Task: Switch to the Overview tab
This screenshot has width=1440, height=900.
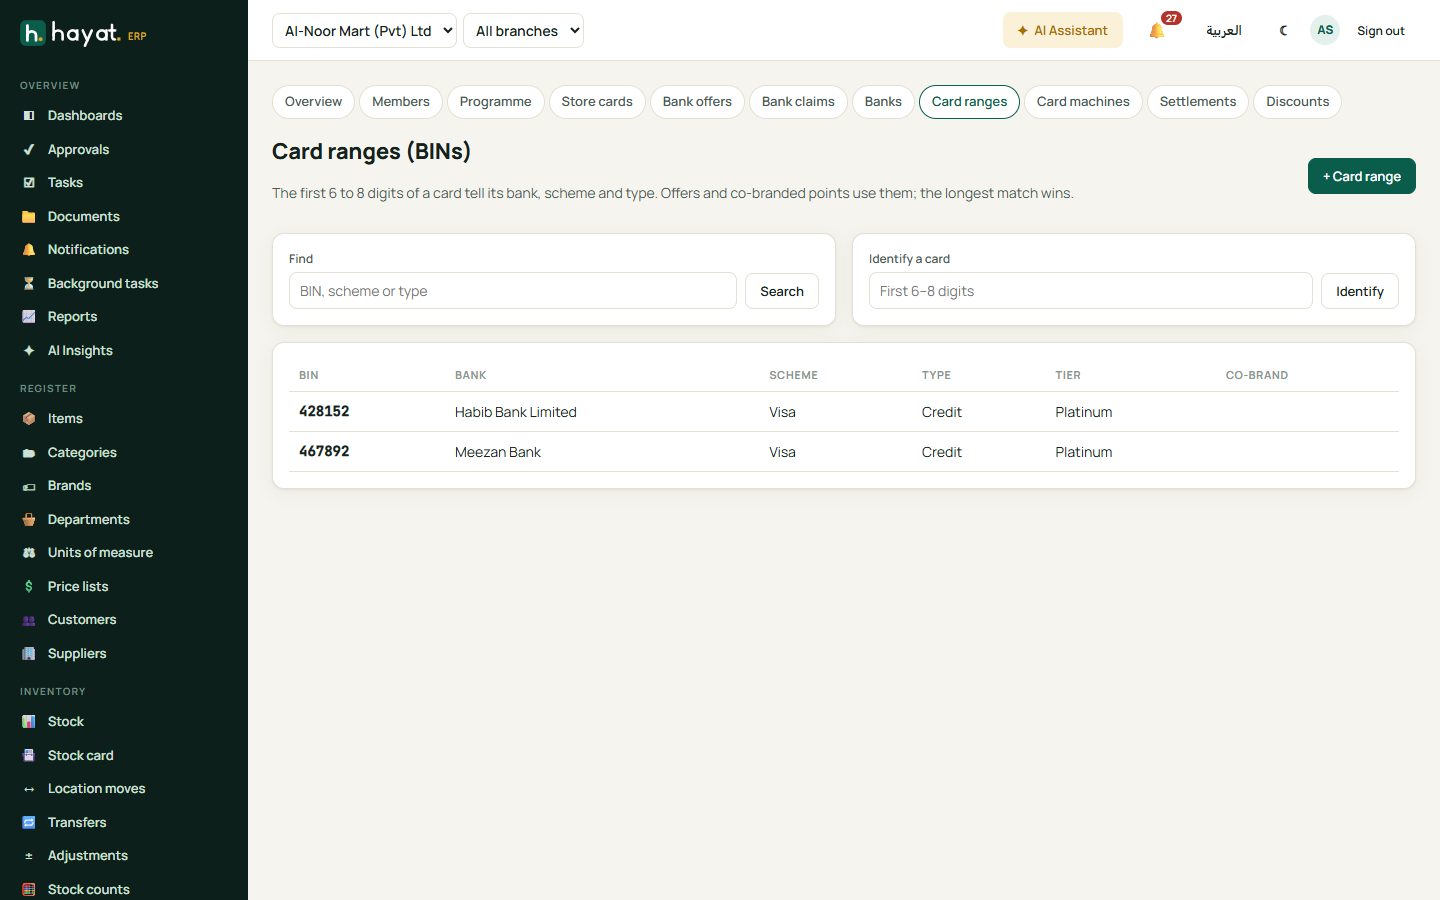Action: tap(313, 102)
